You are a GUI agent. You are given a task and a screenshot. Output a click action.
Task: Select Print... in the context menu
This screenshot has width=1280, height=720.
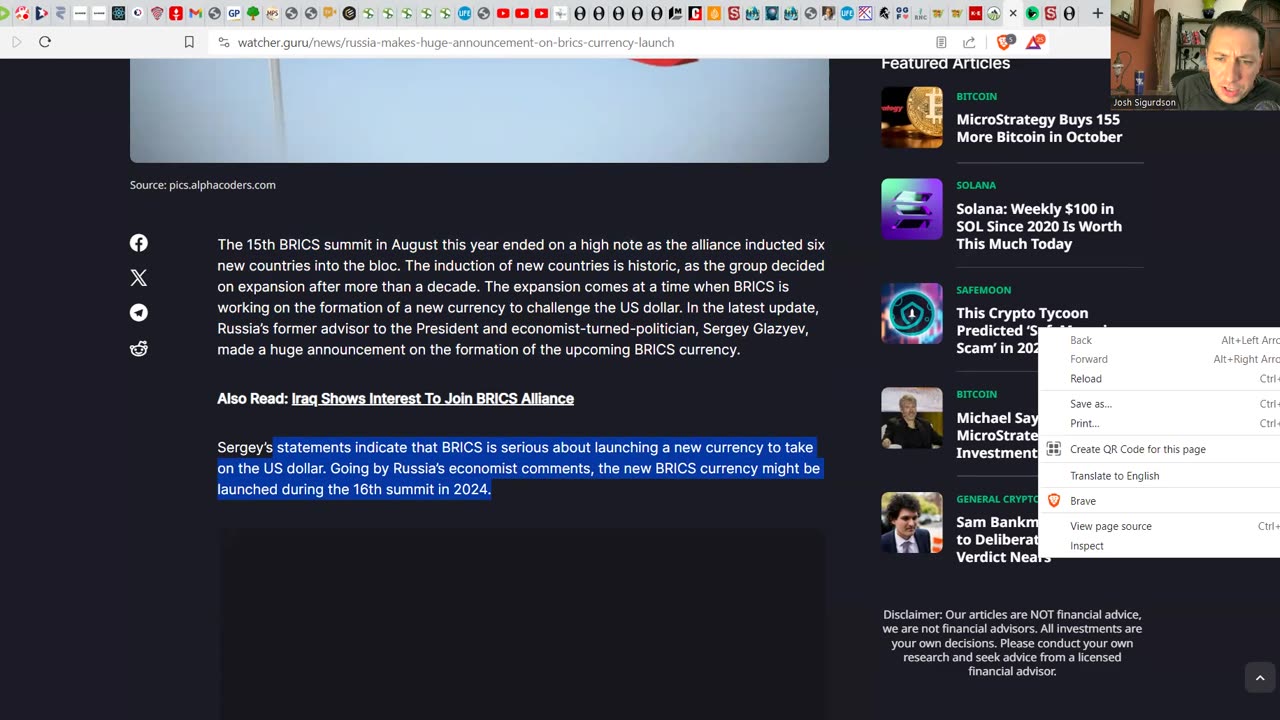(1159, 424)
